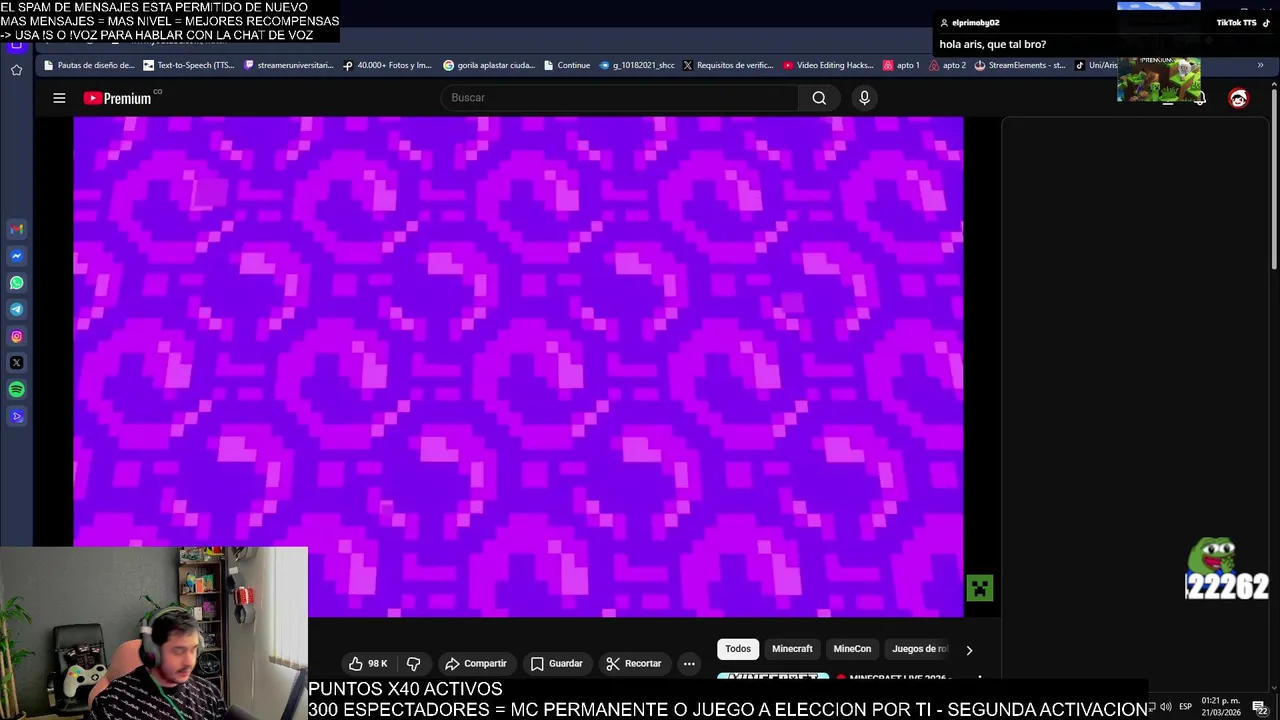Image resolution: width=1280 pixels, height=720 pixels.
Task: Open the player icon in sidebar
Action: pyautogui.click(x=17, y=417)
